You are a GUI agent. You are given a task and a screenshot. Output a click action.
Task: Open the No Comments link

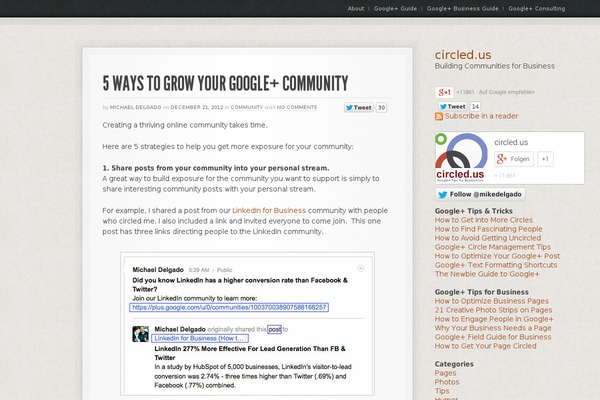tap(297, 107)
